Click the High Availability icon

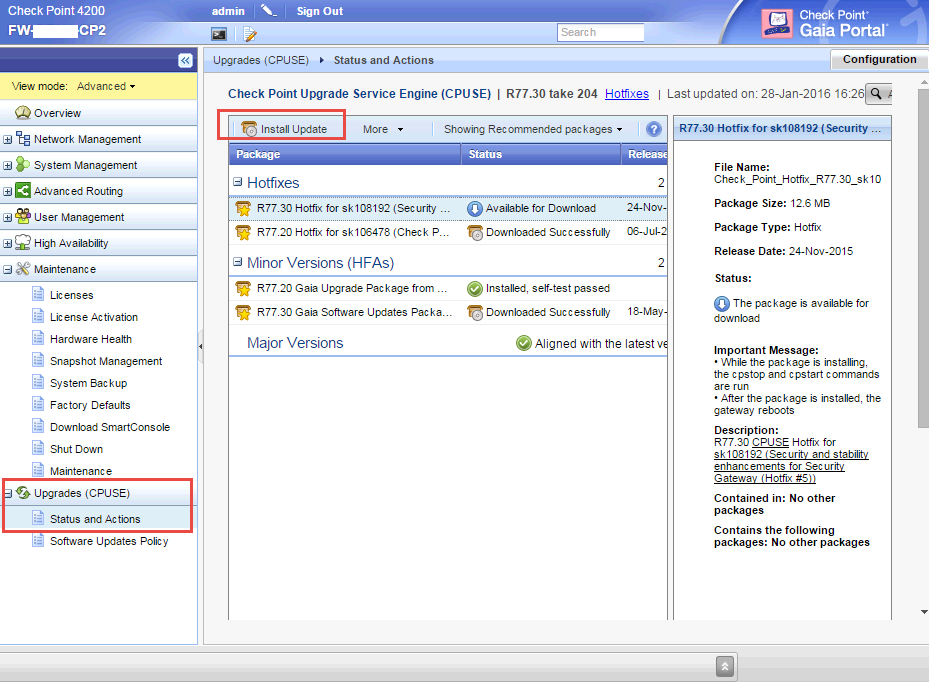(23, 243)
